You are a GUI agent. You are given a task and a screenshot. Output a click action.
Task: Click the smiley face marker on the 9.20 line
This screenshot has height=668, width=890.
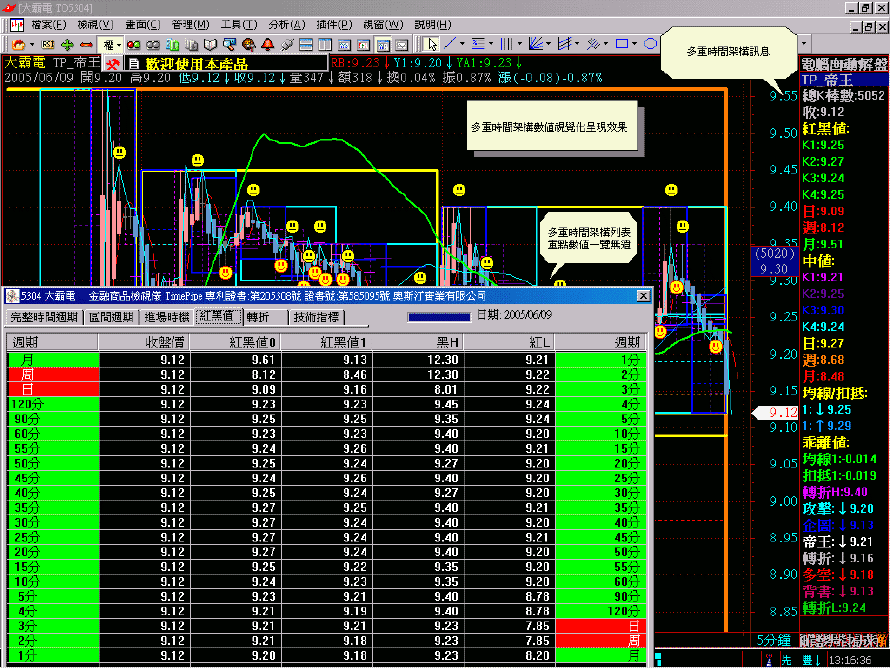point(716,346)
